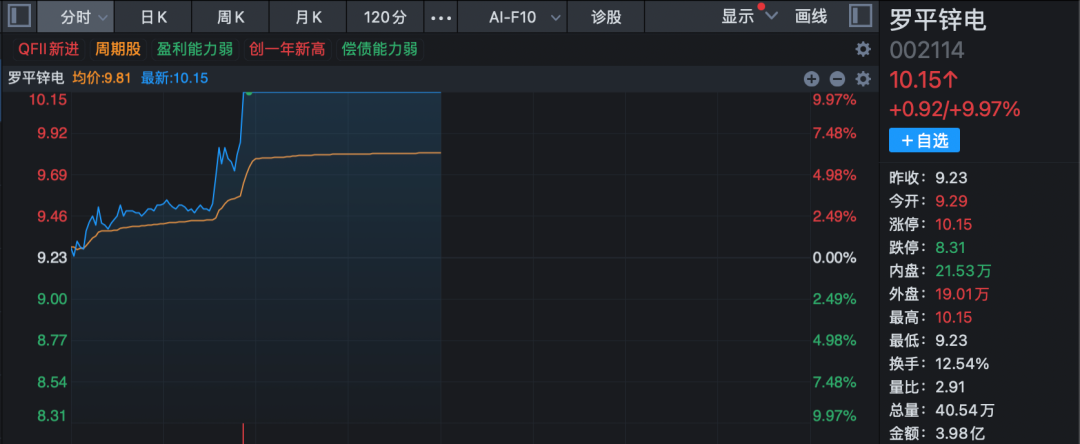Select the 120分 period tab
This screenshot has width=1080, height=444.
[x=384, y=17]
